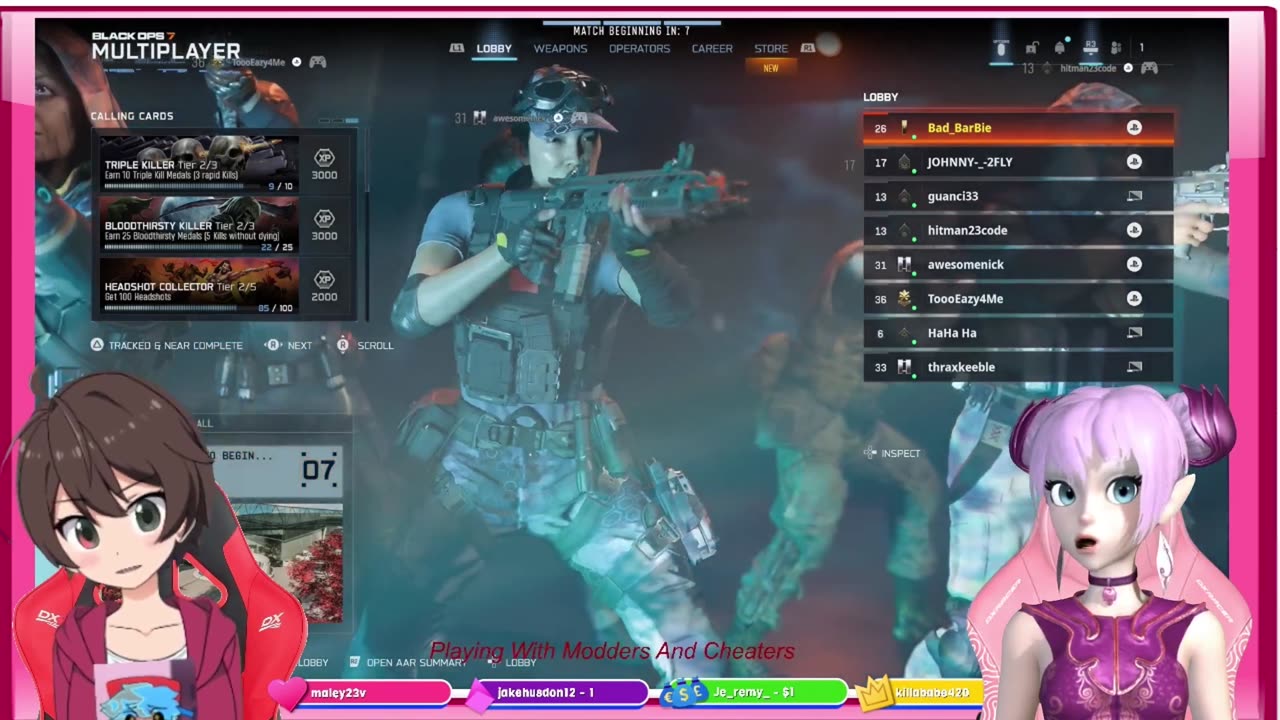This screenshot has height=720, width=1280.
Task: Click the maley23v heart overlay badge
Action: [x=362, y=692]
